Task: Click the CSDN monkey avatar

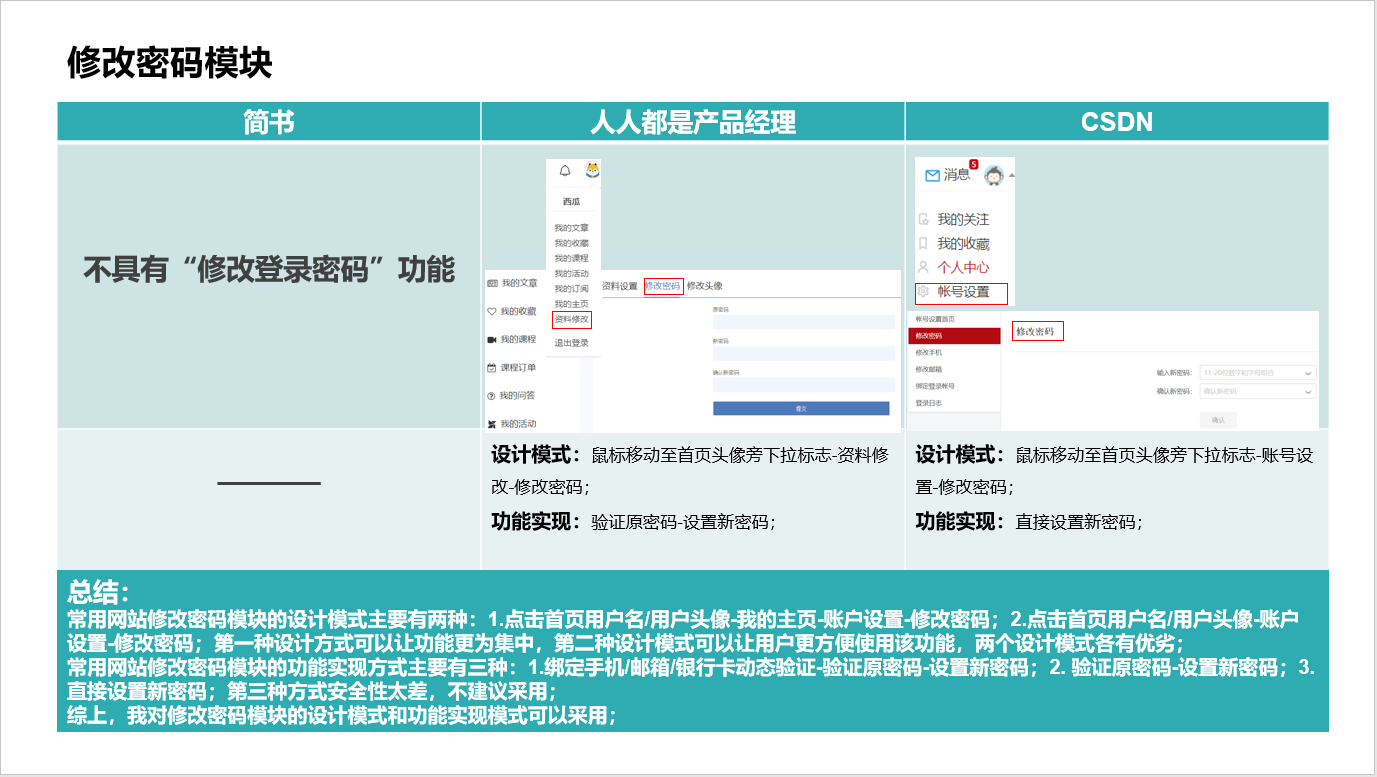Action: [x=993, y=176]
